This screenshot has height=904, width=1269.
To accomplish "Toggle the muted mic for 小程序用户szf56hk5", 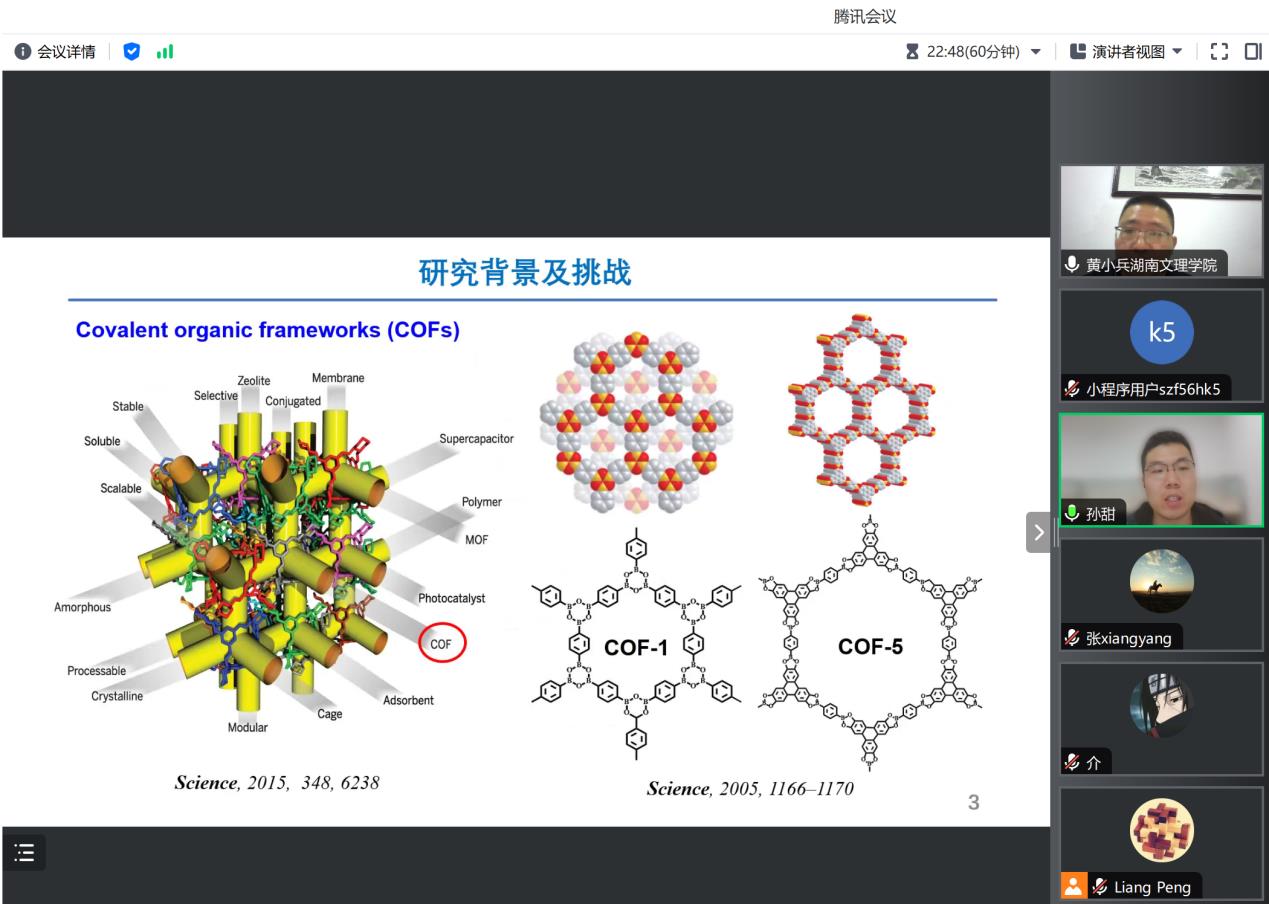I will pyautogui.click(x=1073, y=390).
